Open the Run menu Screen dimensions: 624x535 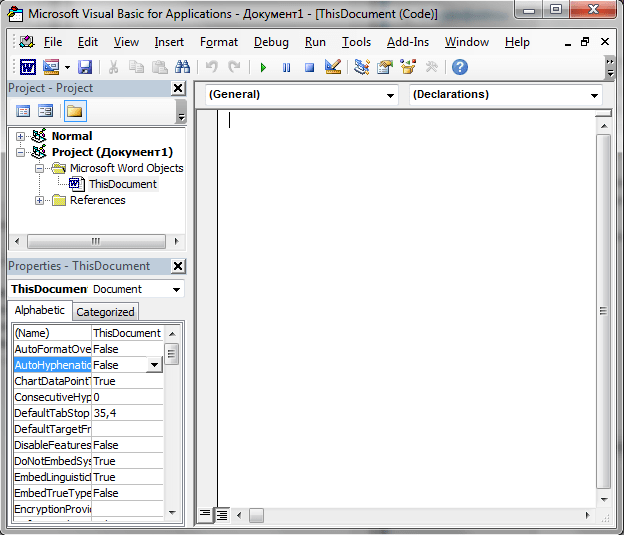(315, 42)
